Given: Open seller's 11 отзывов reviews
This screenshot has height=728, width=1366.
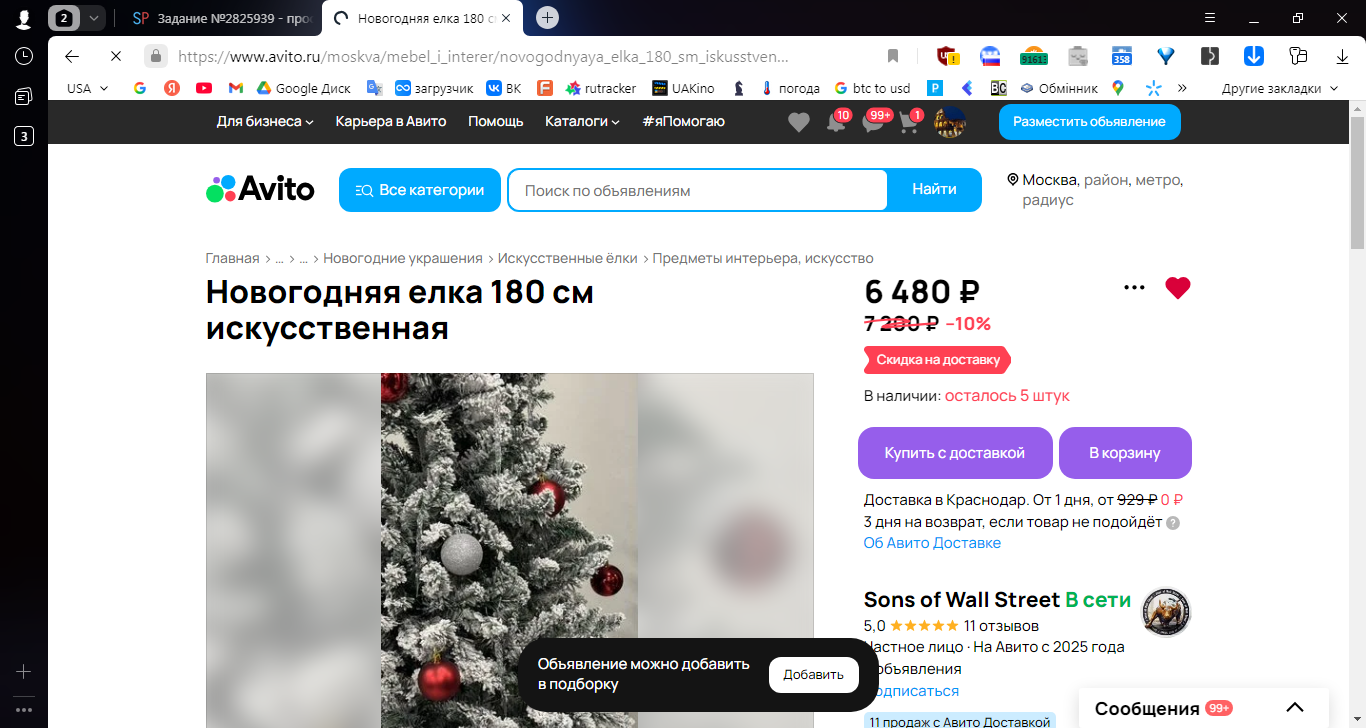Looking at the screenshot, I should click(x=1001, y=626).
